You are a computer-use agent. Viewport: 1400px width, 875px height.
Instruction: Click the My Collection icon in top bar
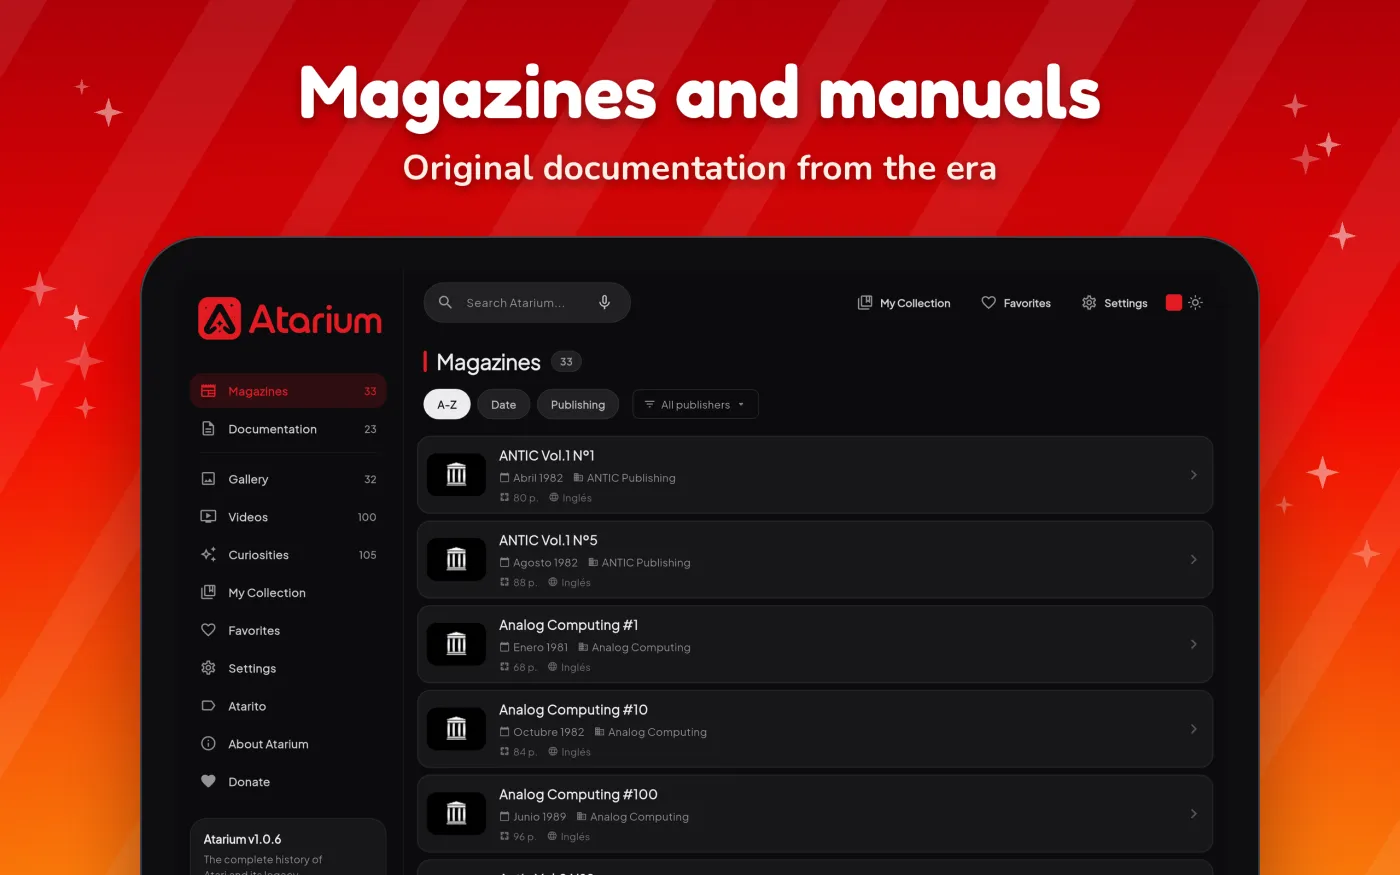coord(865,303)
